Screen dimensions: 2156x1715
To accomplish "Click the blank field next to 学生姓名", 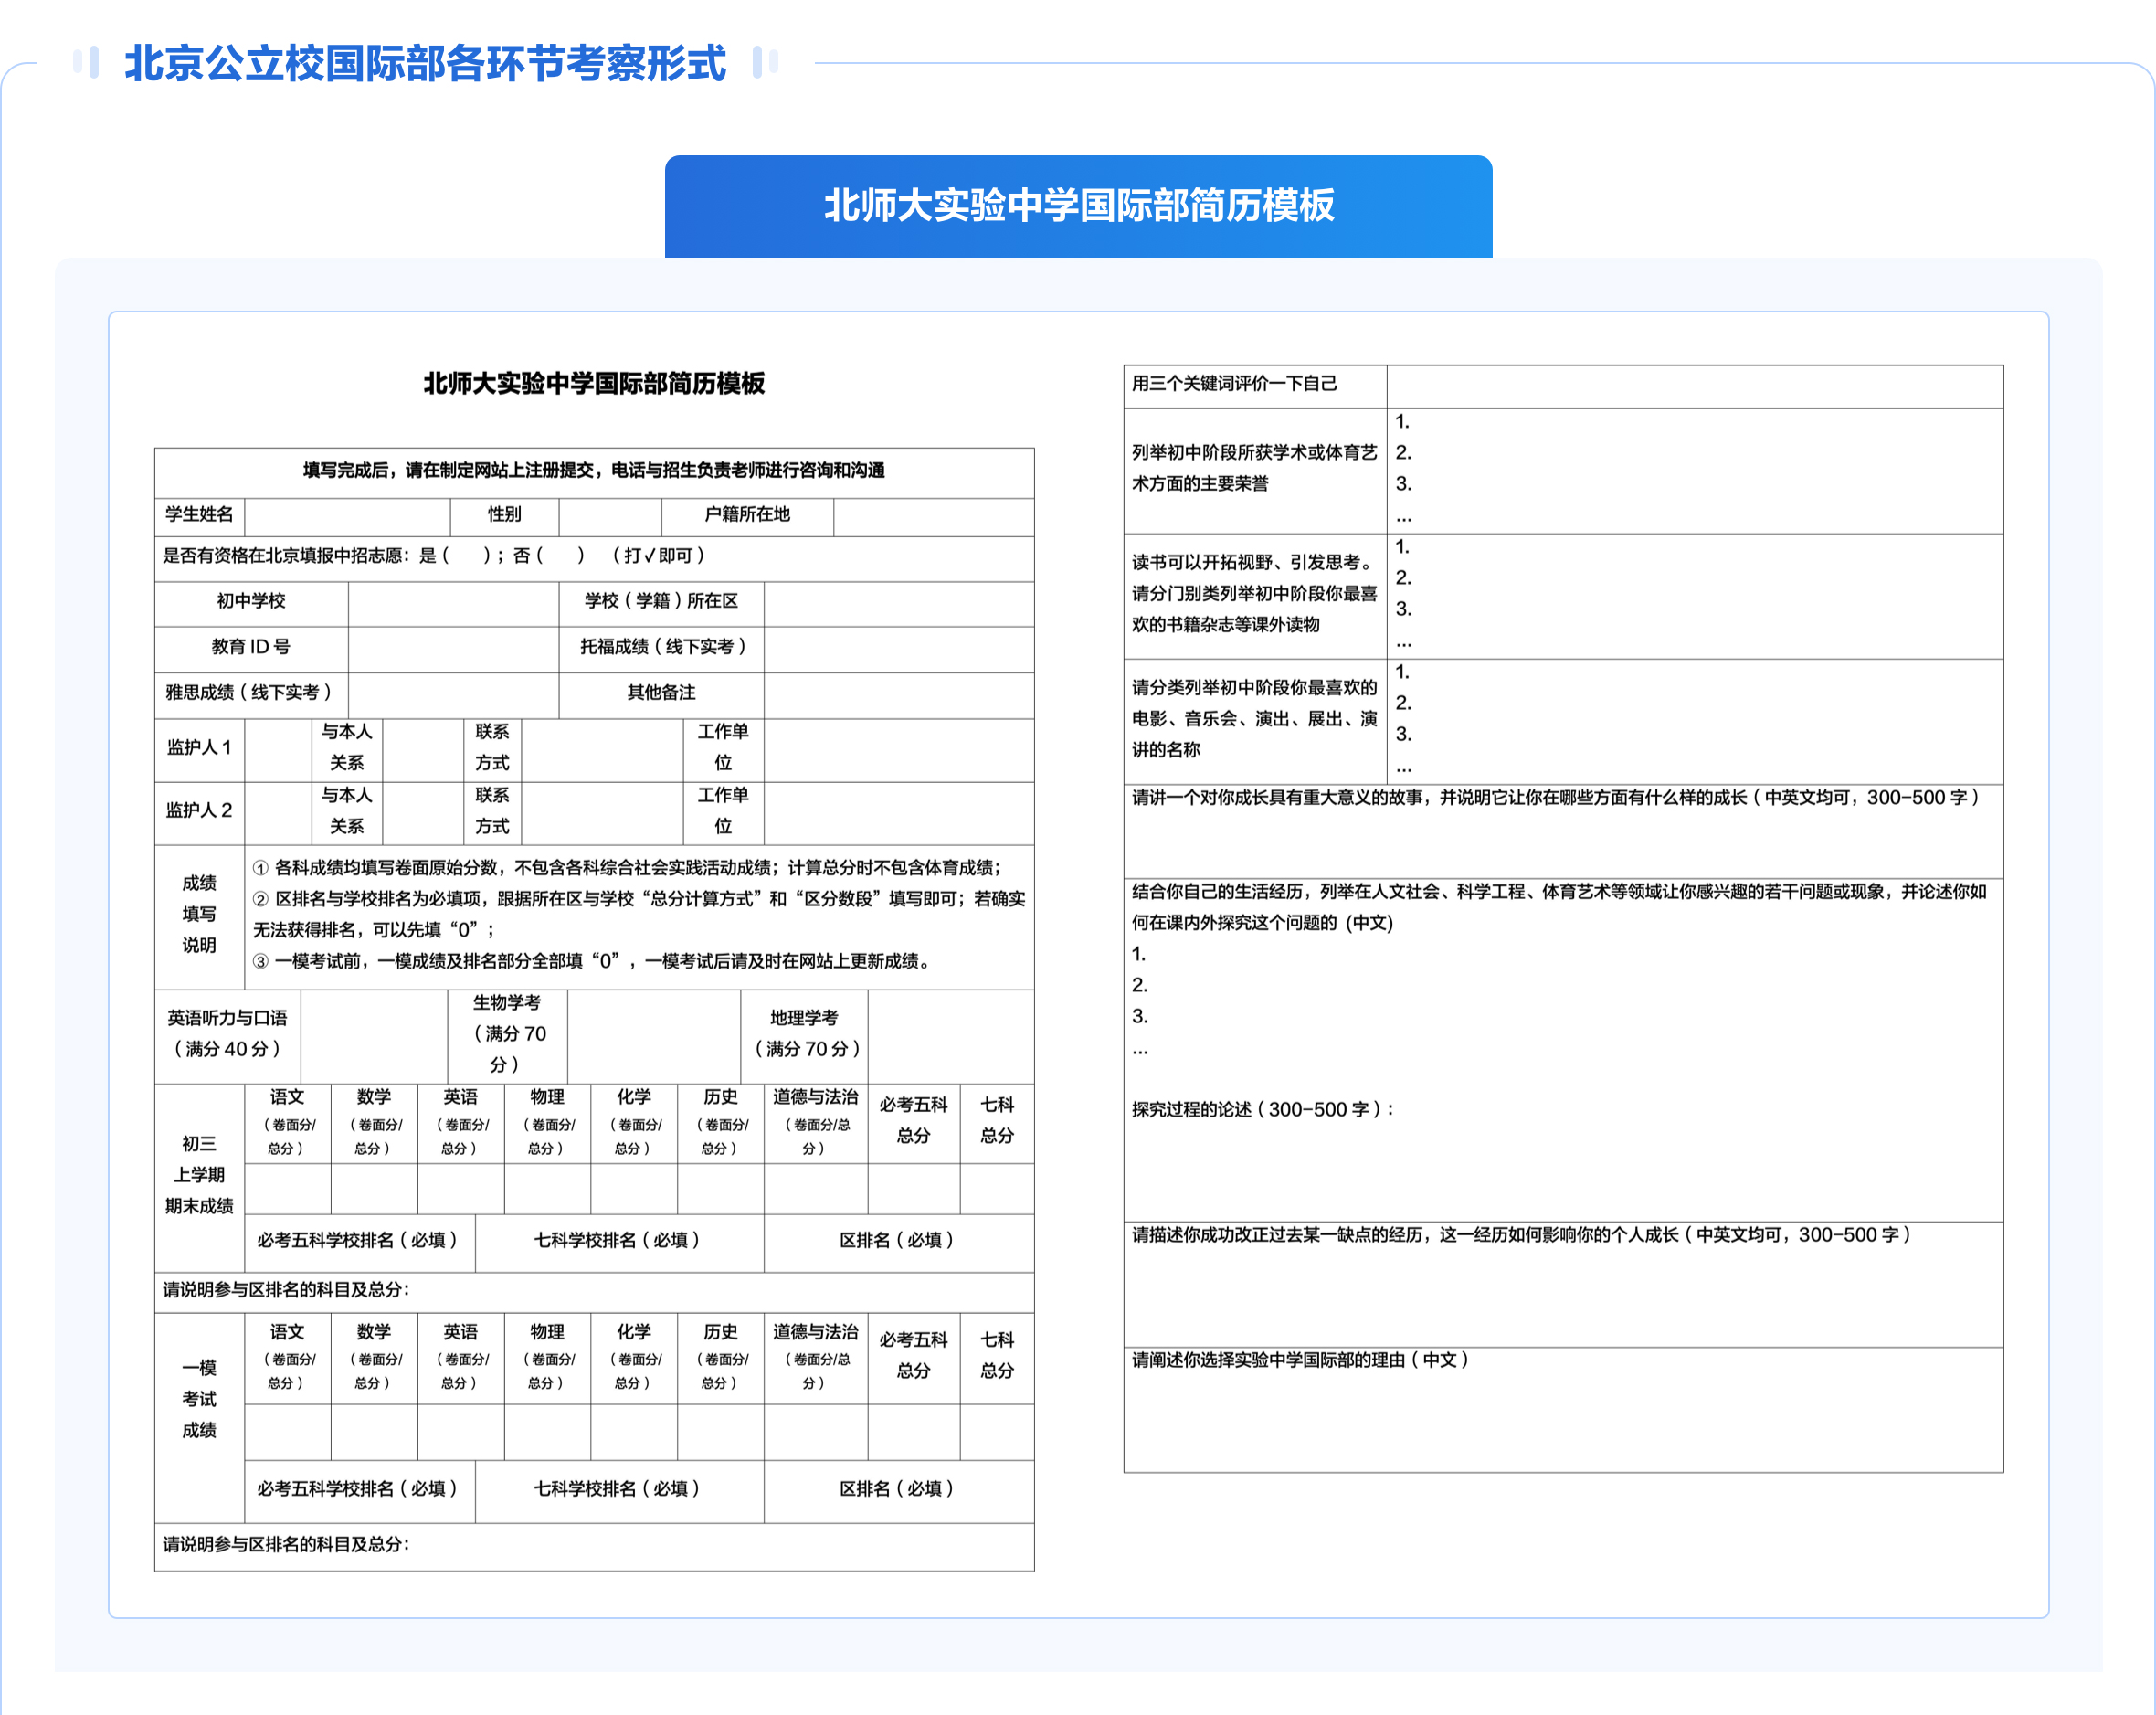I will coord(347,517).
